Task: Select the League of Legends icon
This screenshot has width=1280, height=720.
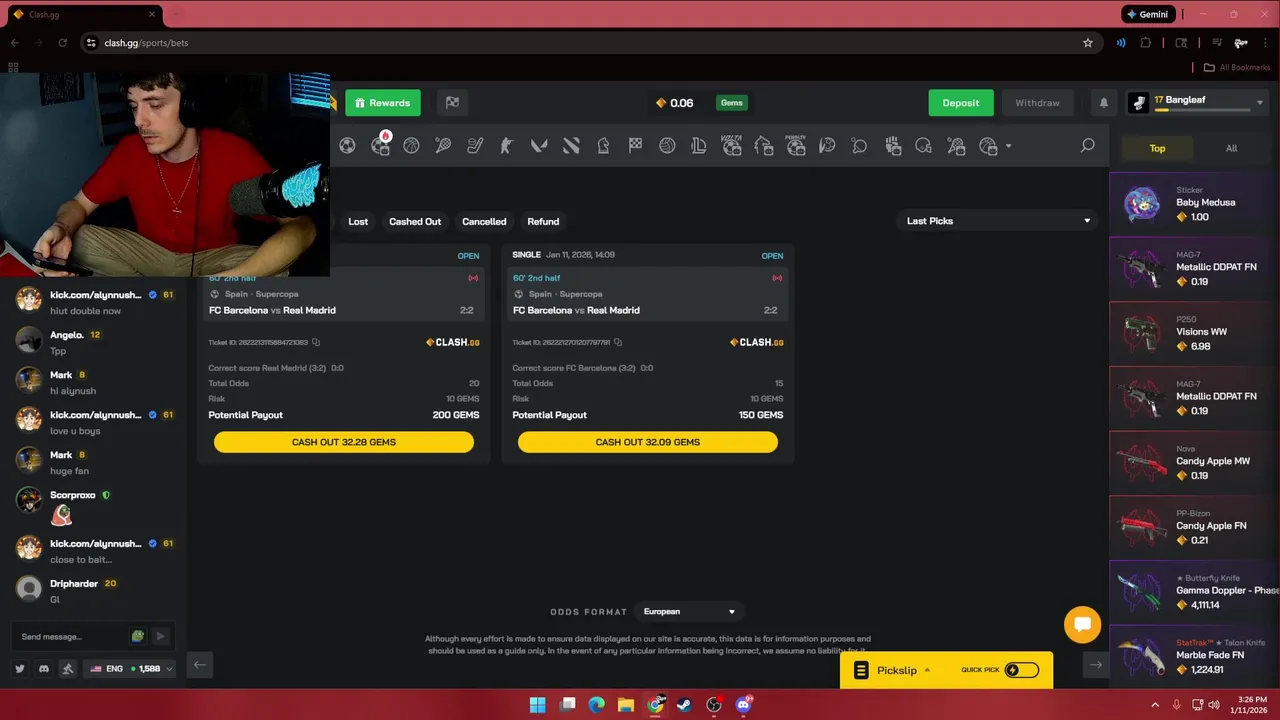Action: [699, 146]
